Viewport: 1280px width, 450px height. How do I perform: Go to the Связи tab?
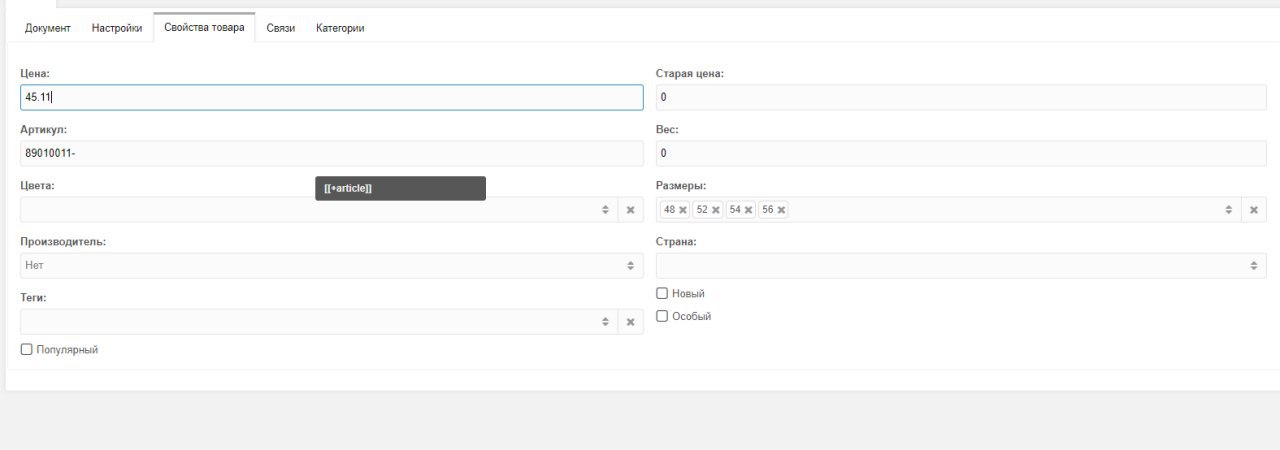[281, 28]
